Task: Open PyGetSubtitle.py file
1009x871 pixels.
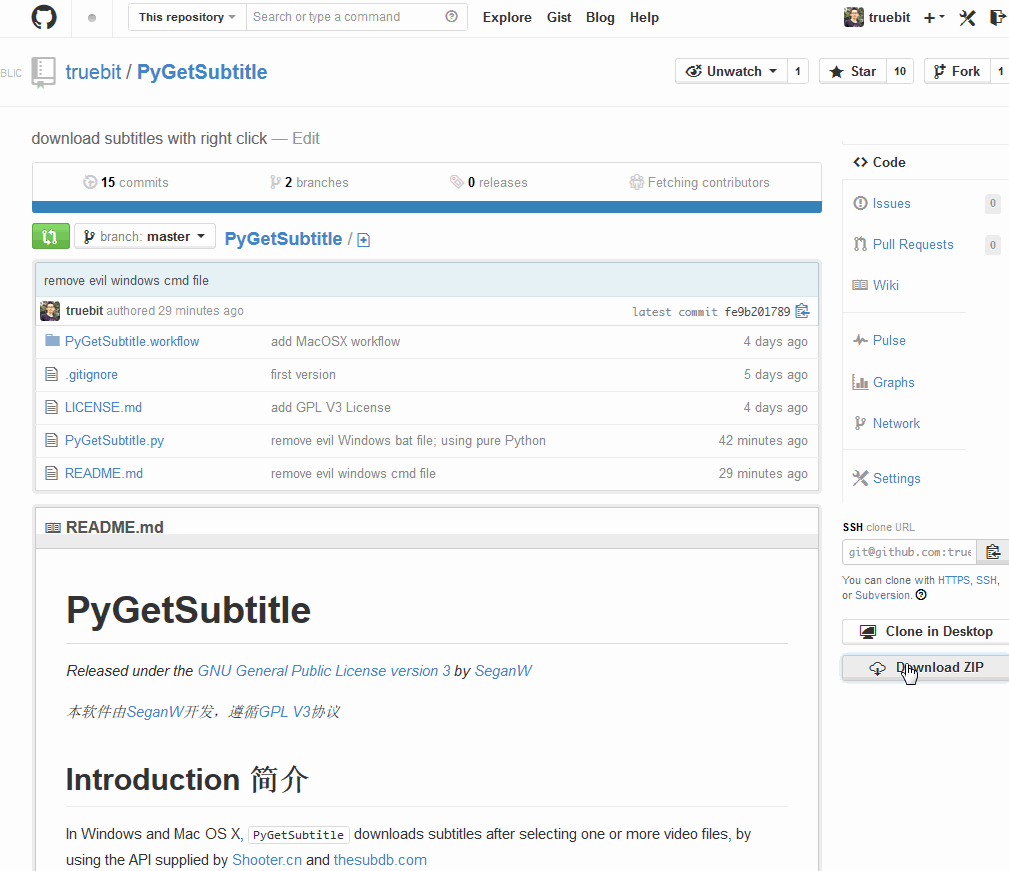Action: click(x=115, y=441)
